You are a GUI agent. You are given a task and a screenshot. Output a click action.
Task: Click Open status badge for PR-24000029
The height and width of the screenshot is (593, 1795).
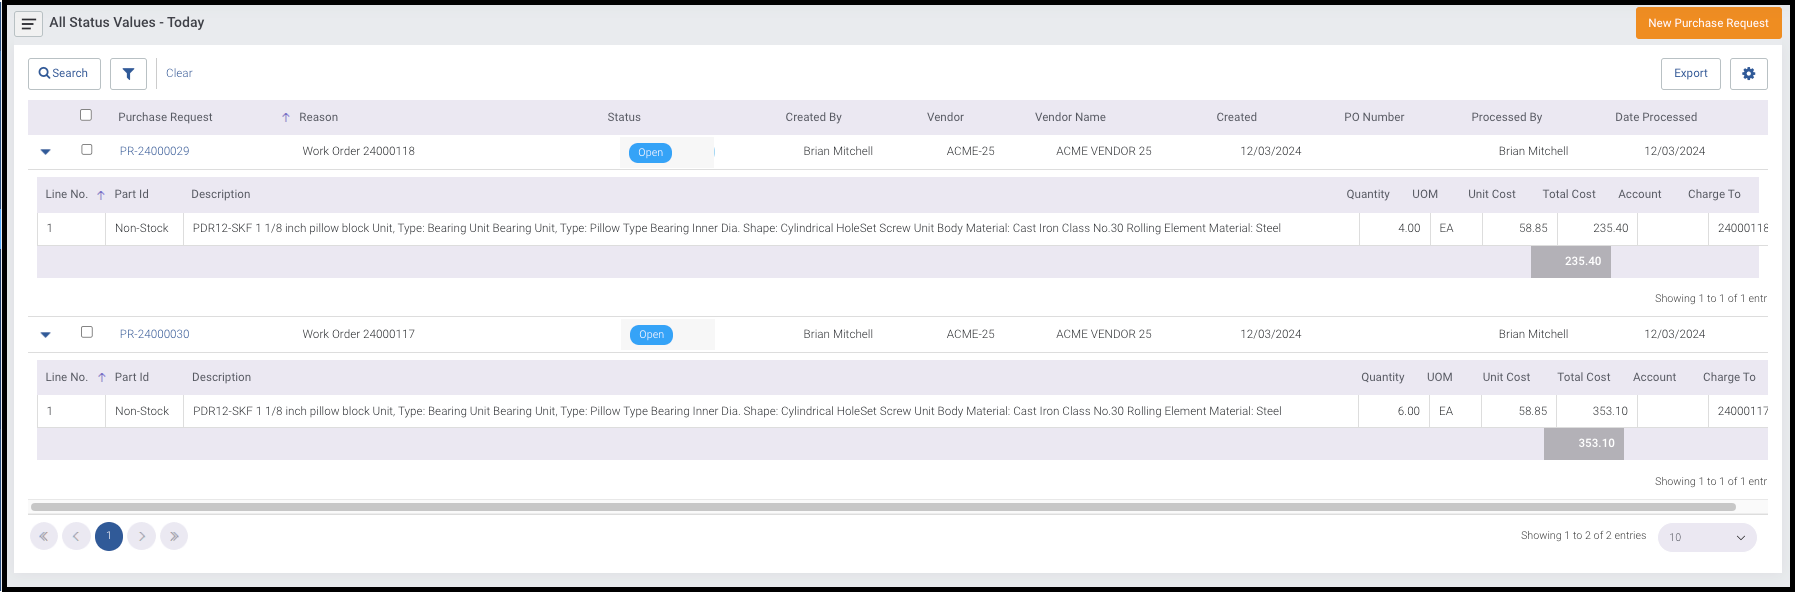click(x=650, y=152)
